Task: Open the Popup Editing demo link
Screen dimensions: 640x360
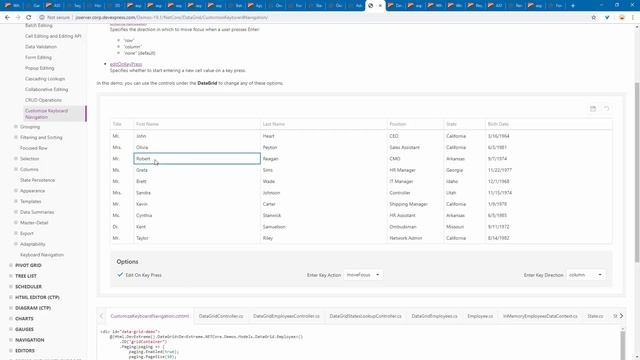Action: pos(40,68)
